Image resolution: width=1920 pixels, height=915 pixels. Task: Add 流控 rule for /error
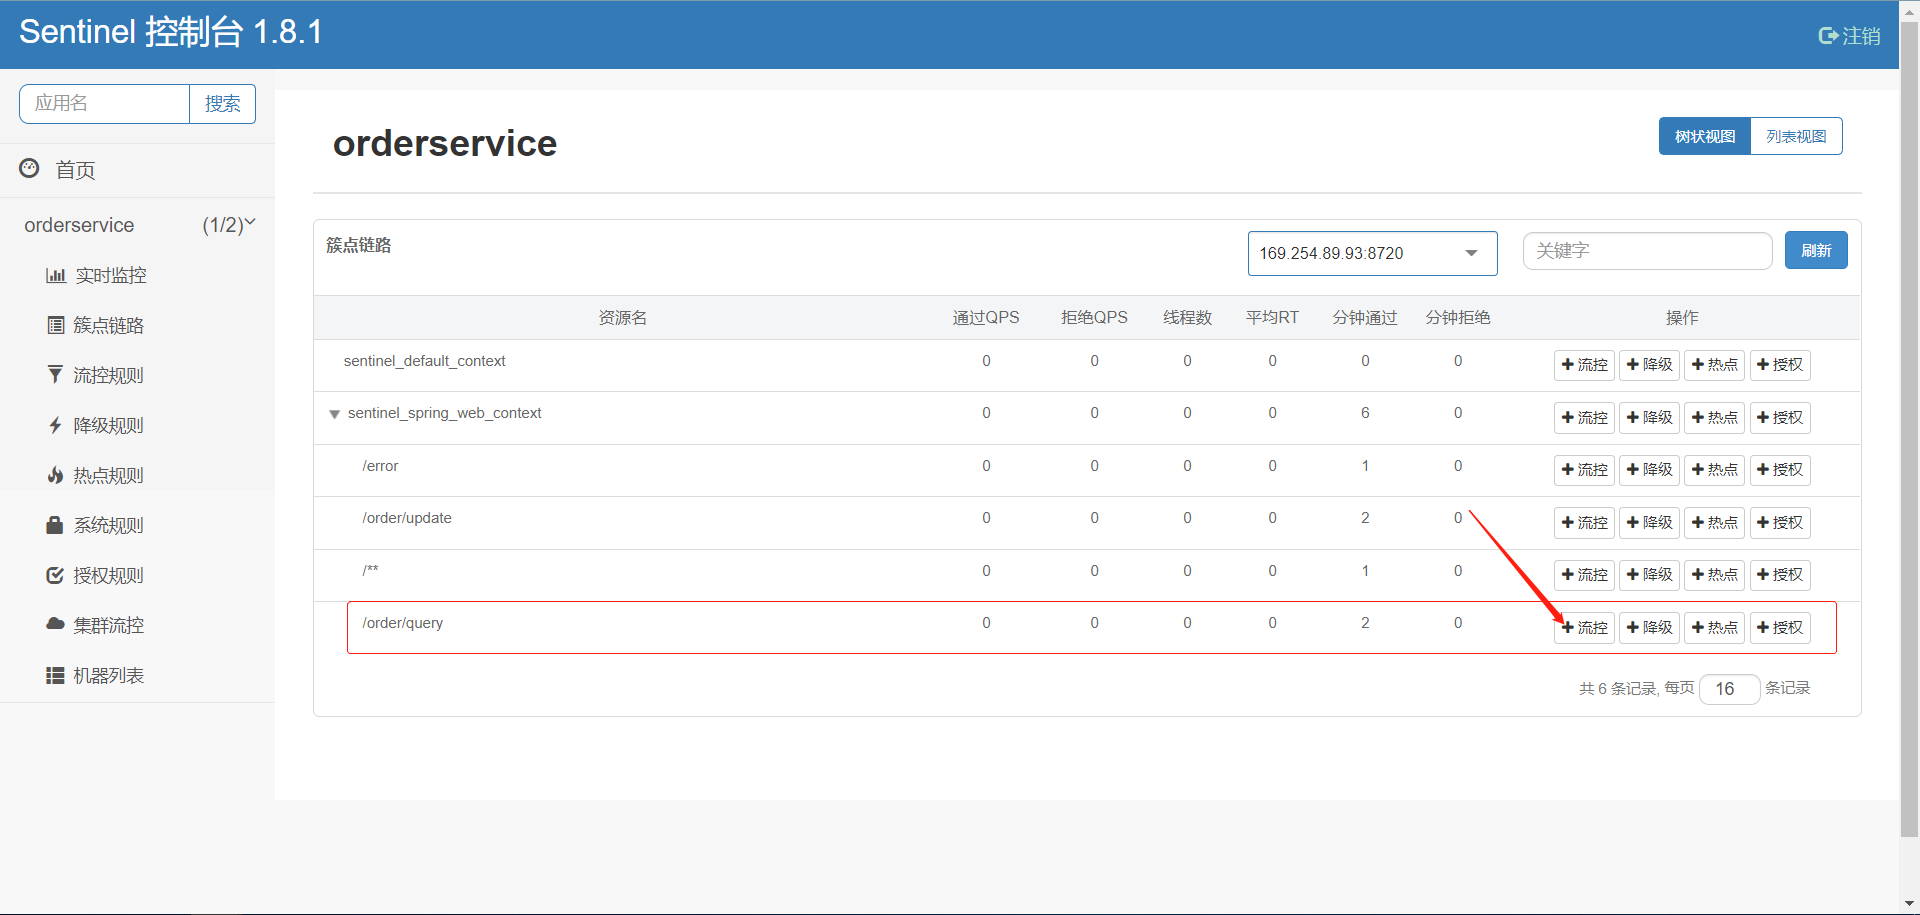1585,470
